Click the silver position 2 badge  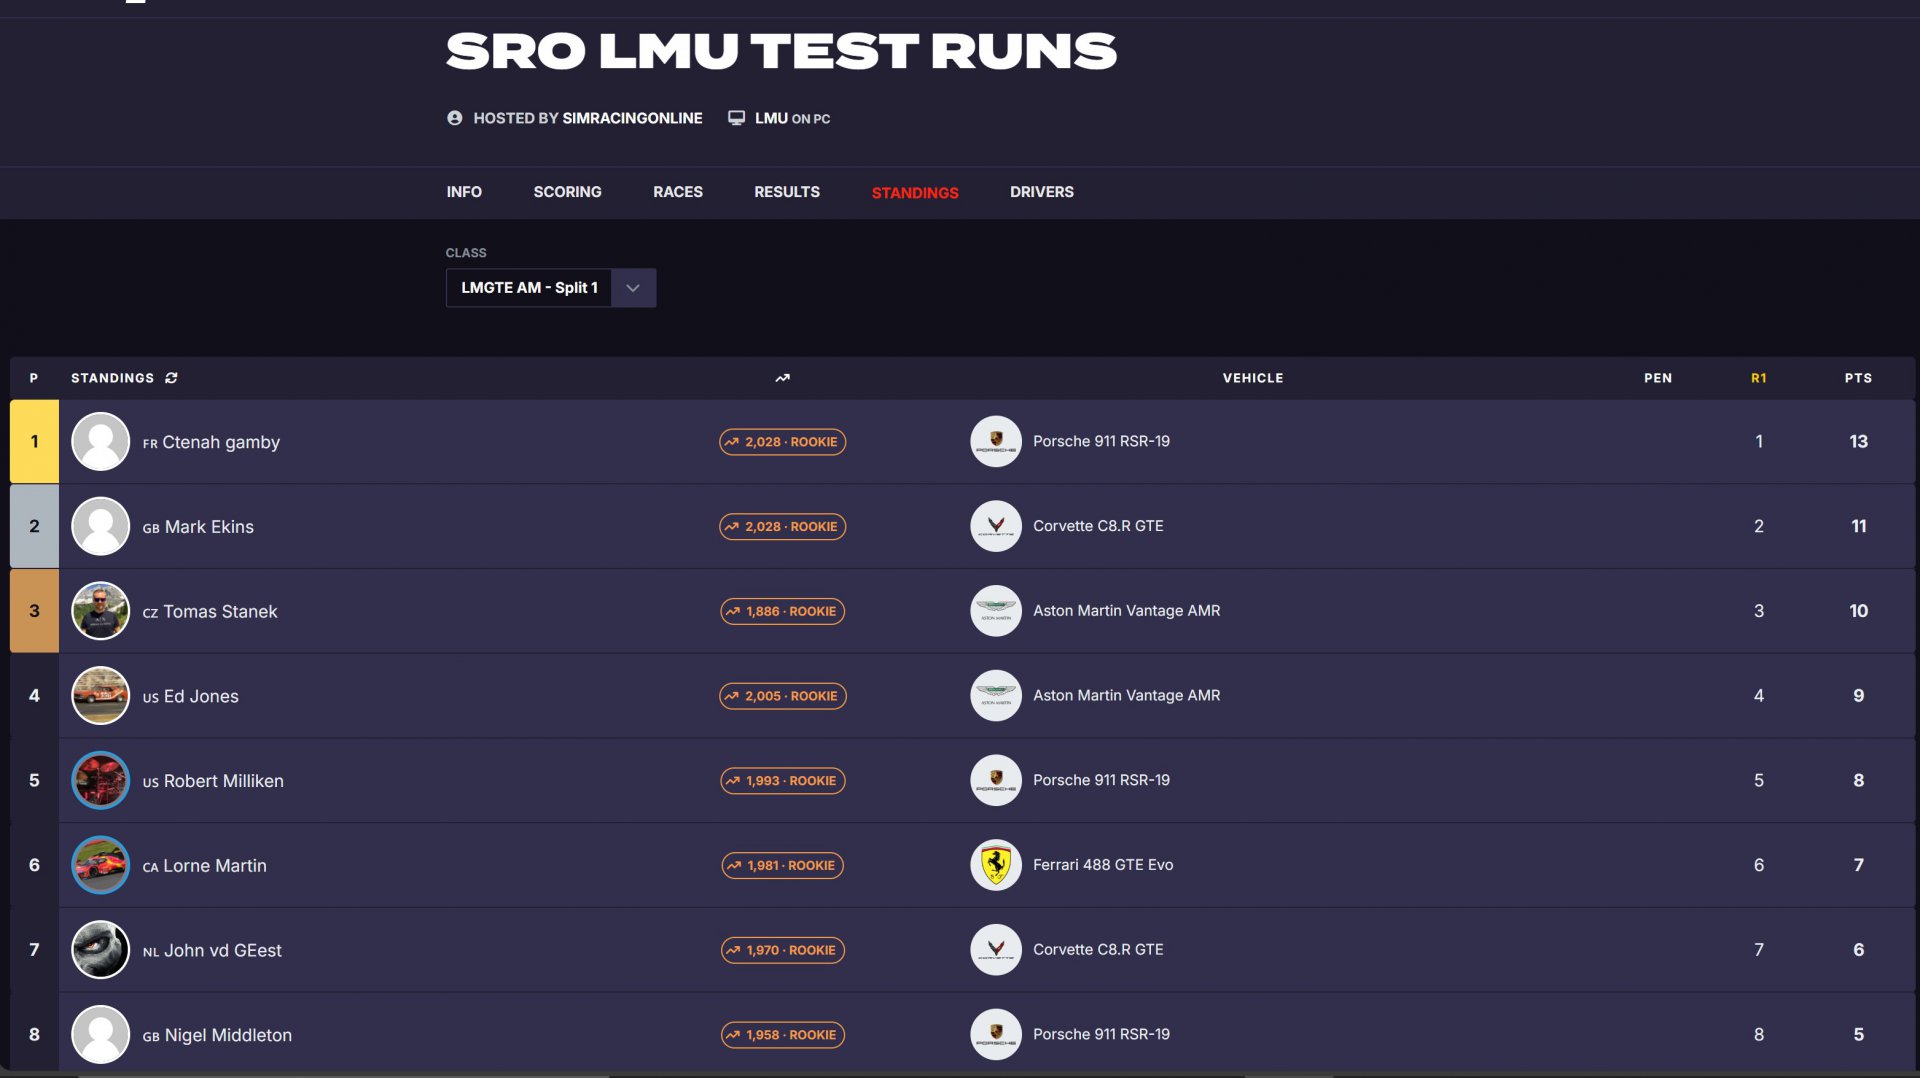tap(34, 526)
